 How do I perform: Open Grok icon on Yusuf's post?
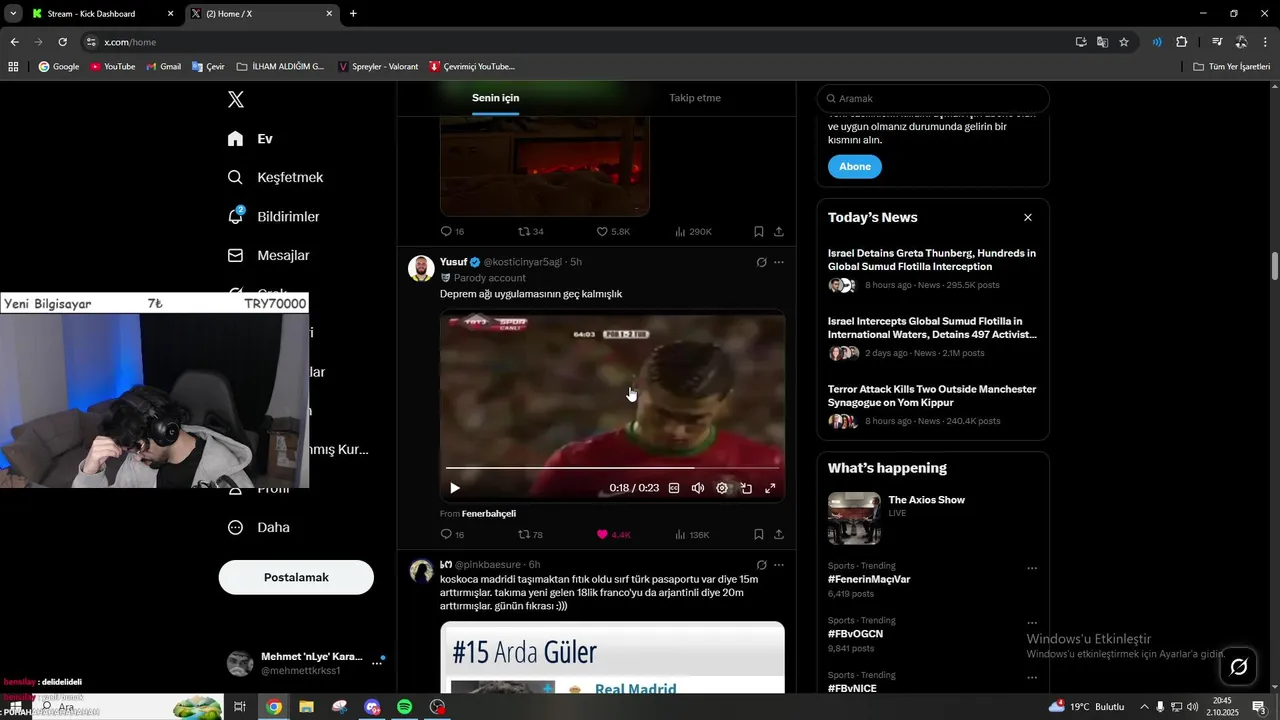[761, 262]
